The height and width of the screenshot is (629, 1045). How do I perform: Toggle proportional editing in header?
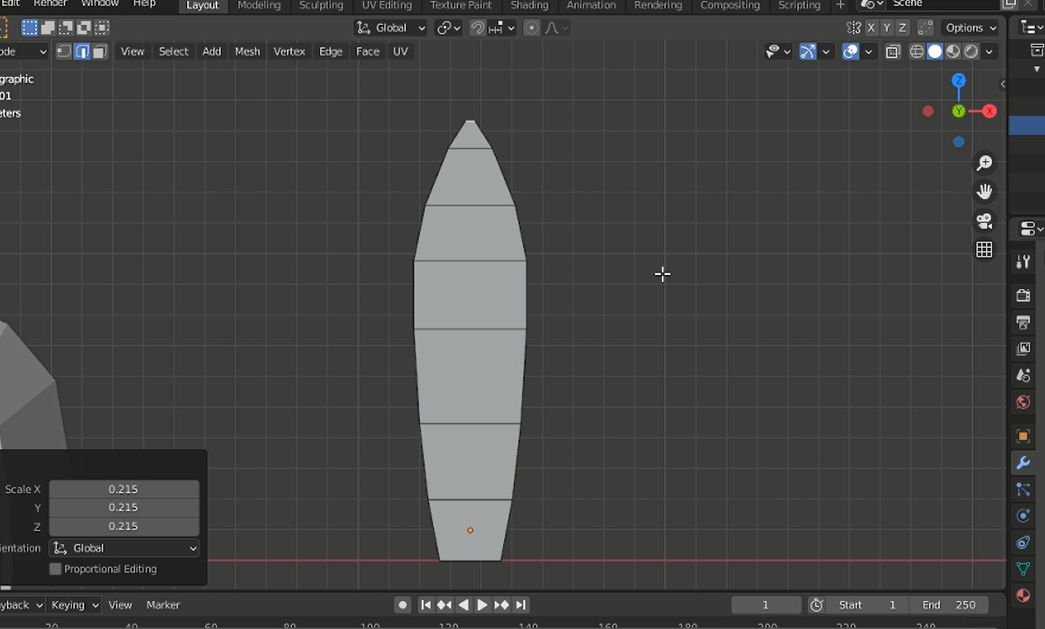(x=531, y=27)
